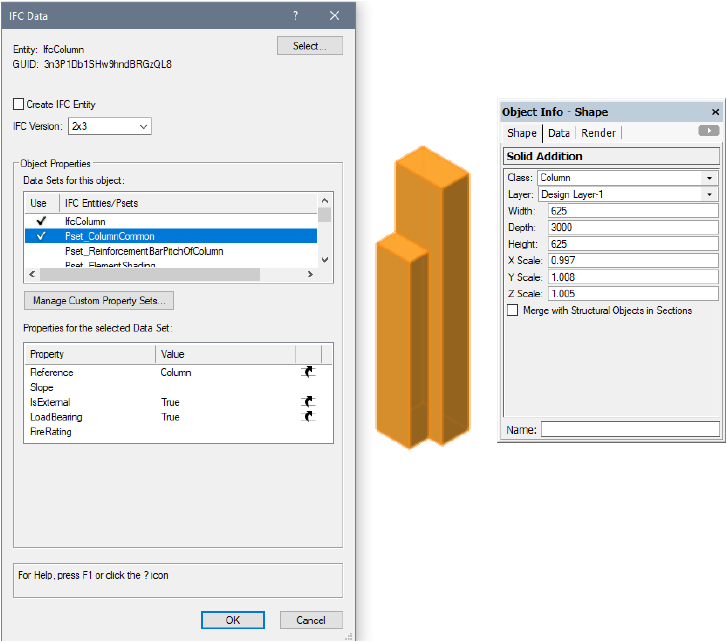The width and height of the screenshot is (727, 642).
Task: Click the data mapping arrow icon for Reference row
Action: (x=308, y=372)
